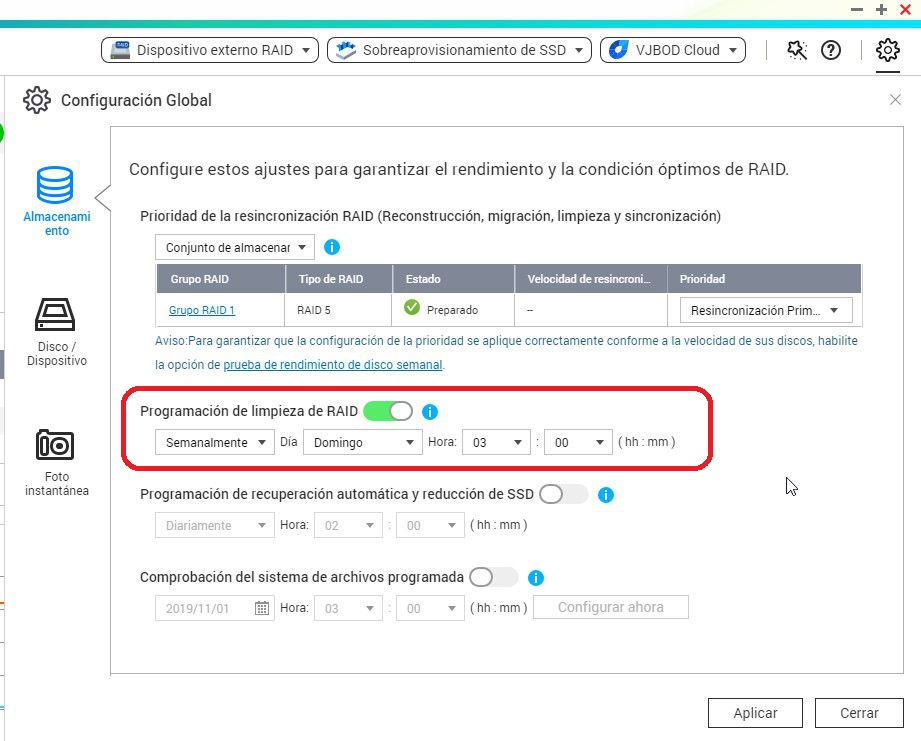921x741 pixels.
Task: Open Dispositivo externo RAID menu
Action: coord(210,50)
